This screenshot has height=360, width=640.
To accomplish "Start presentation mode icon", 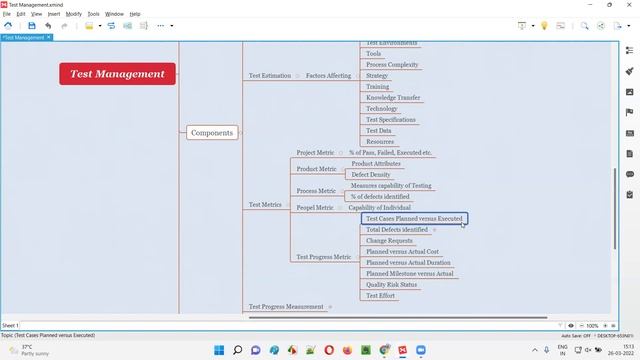I will pyautogui.click(x=522, y=26).
